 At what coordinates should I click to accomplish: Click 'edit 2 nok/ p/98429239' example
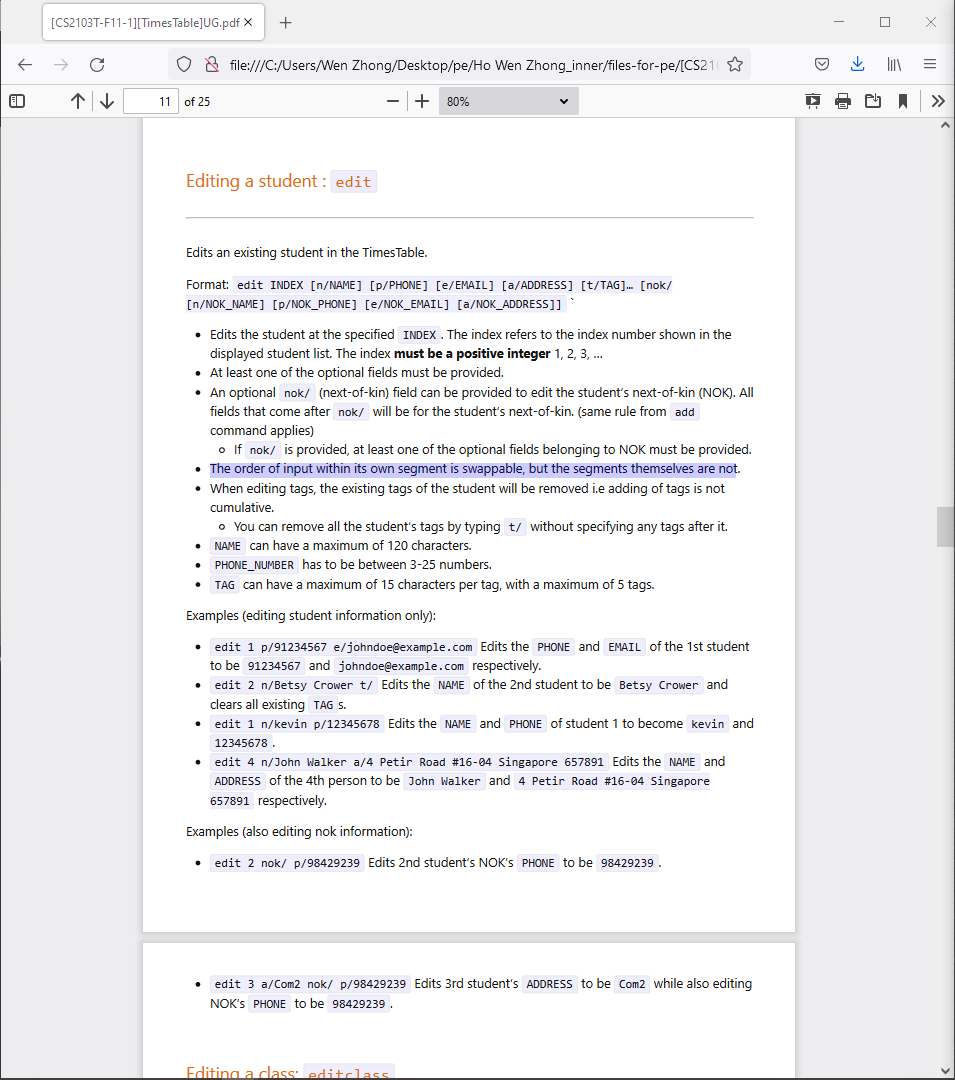tap(286, 863)
